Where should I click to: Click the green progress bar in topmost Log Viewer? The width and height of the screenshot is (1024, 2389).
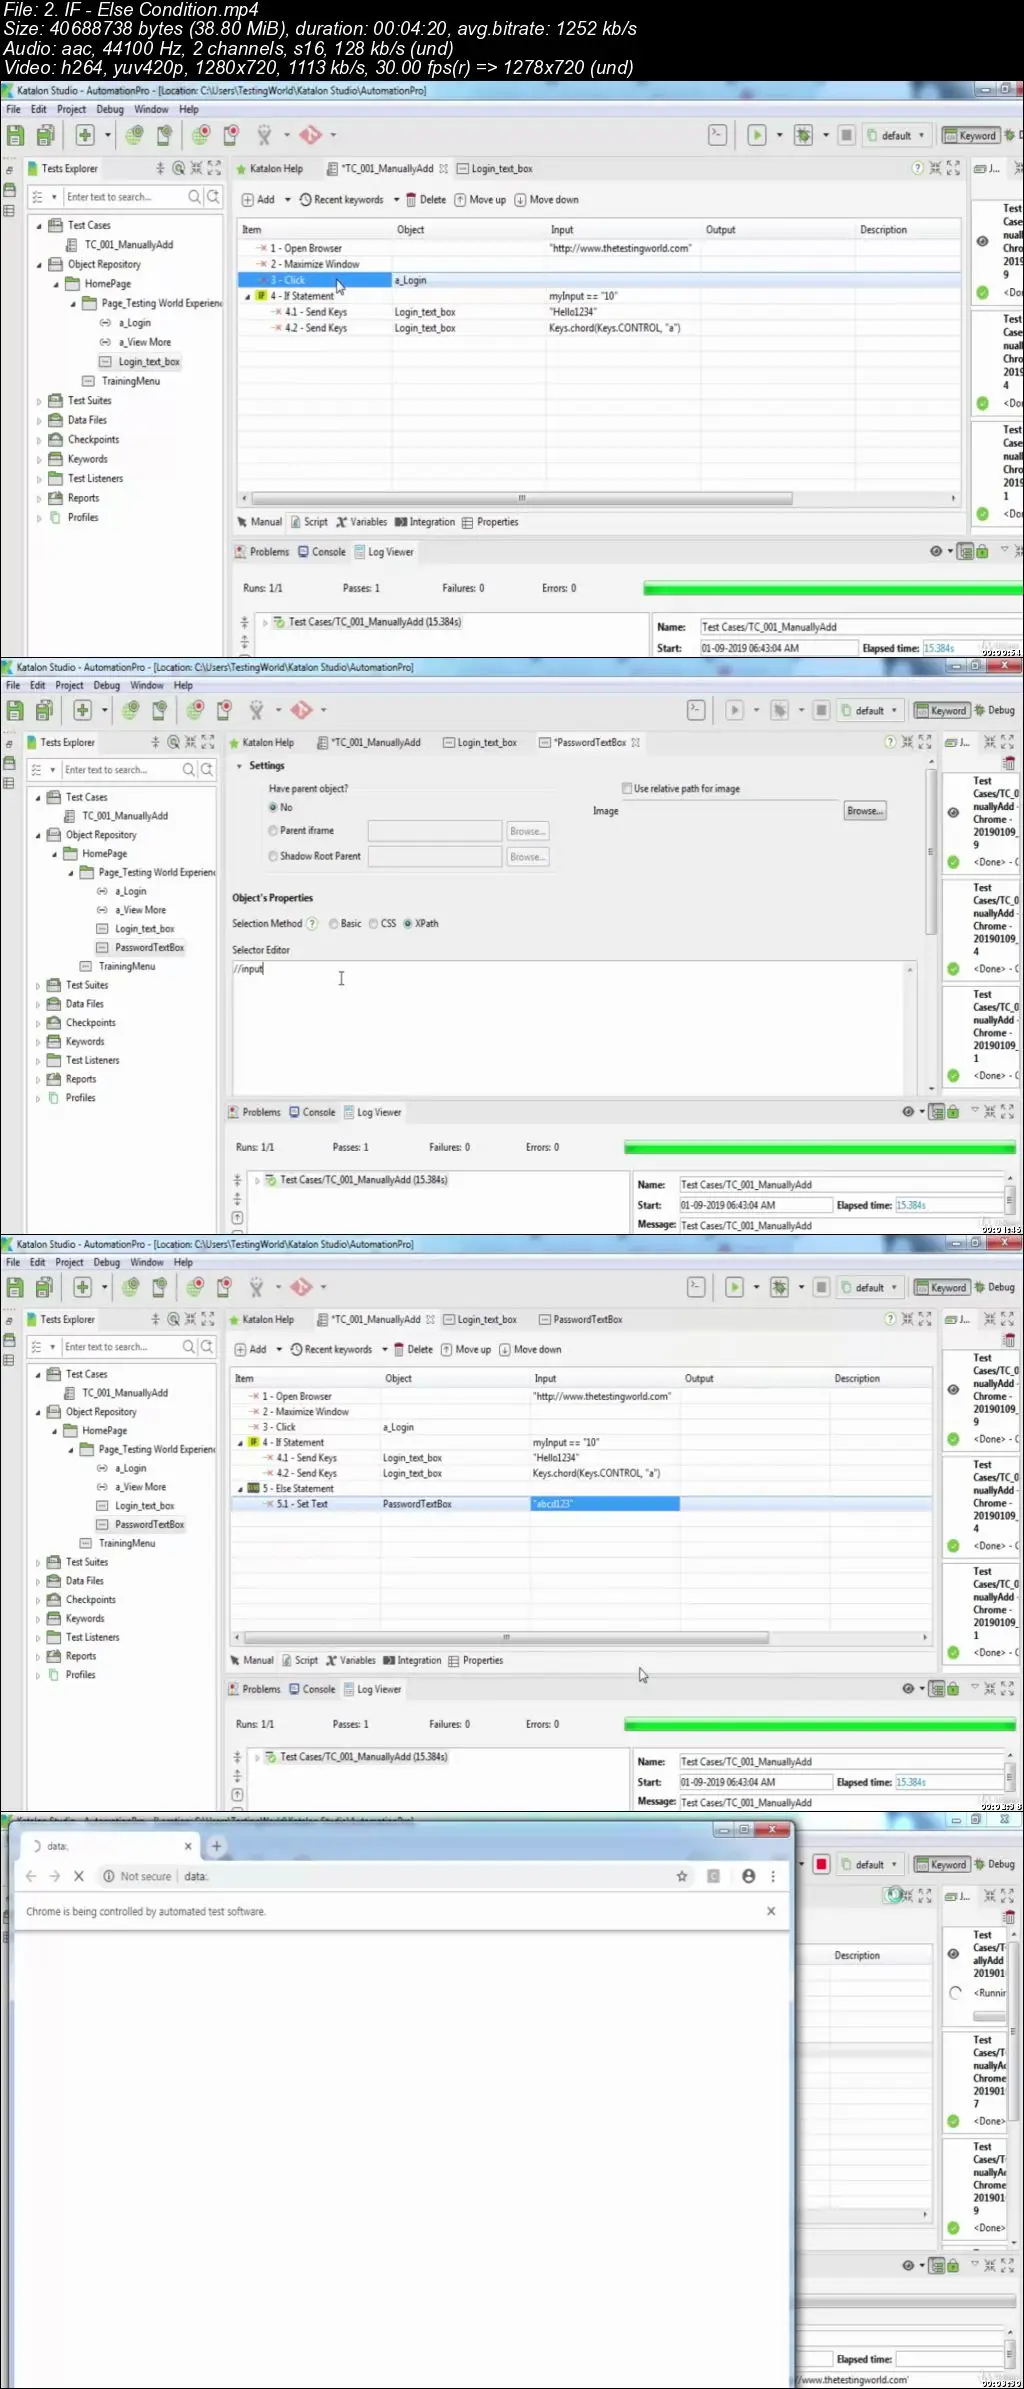tap(833, 589)
